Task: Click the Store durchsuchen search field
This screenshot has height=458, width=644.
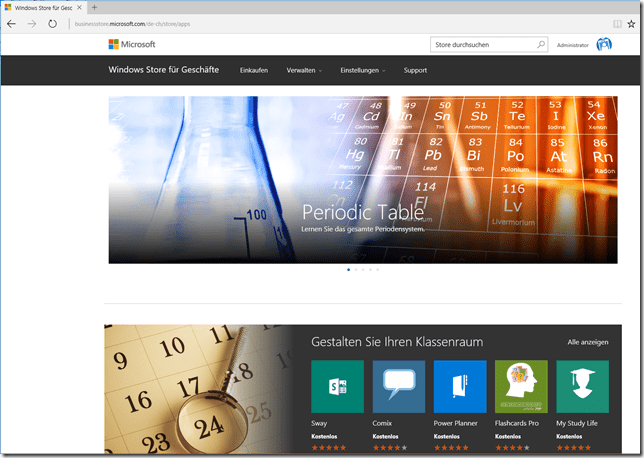Action: tap(482, 45)
